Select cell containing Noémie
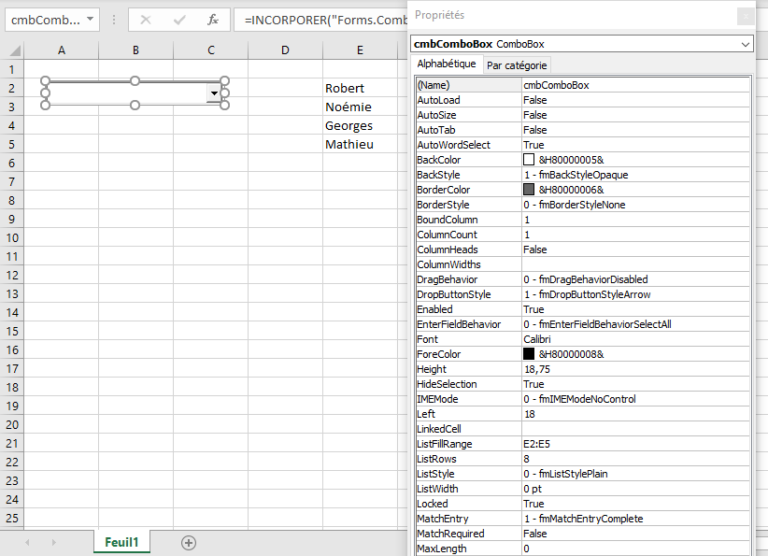The height and width of the screenshot is (556, 768). point(348,107)
